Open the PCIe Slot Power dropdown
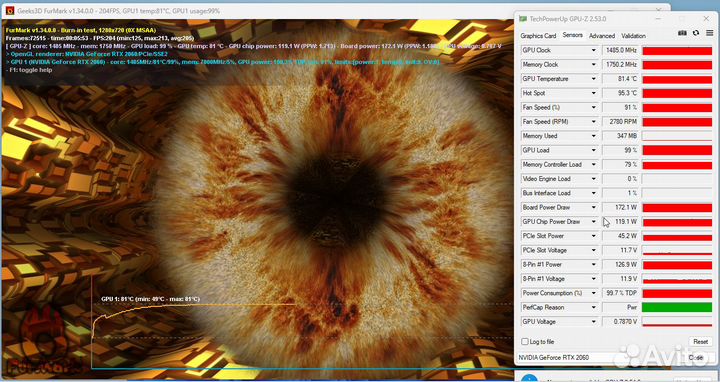The width and height of the screenshot is (720, 382). pyautogui.click(x=593, y=236)
